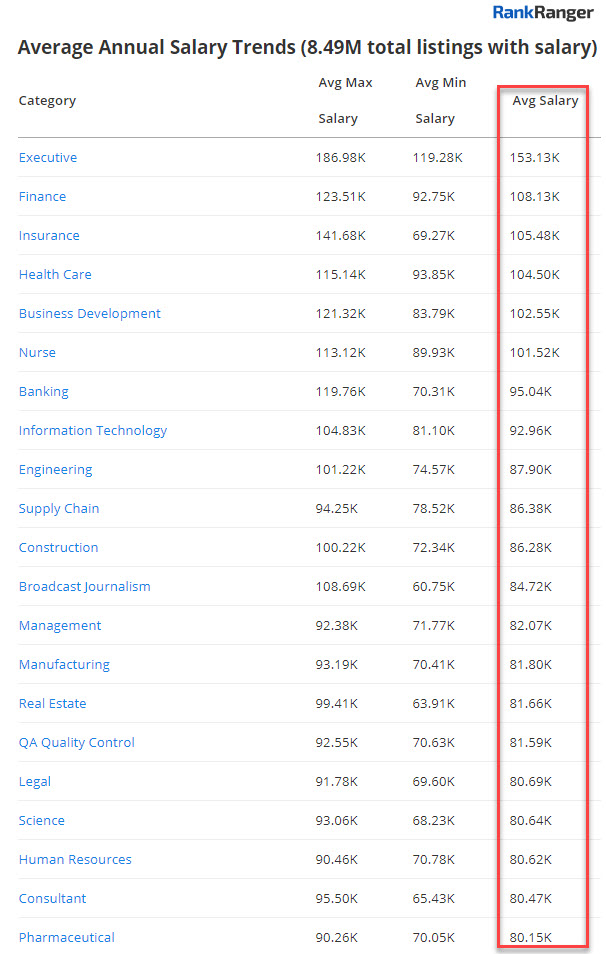Viewport: 606px width, 954px height.
Task: Open the Finance category link
Action: click(42, 197)
